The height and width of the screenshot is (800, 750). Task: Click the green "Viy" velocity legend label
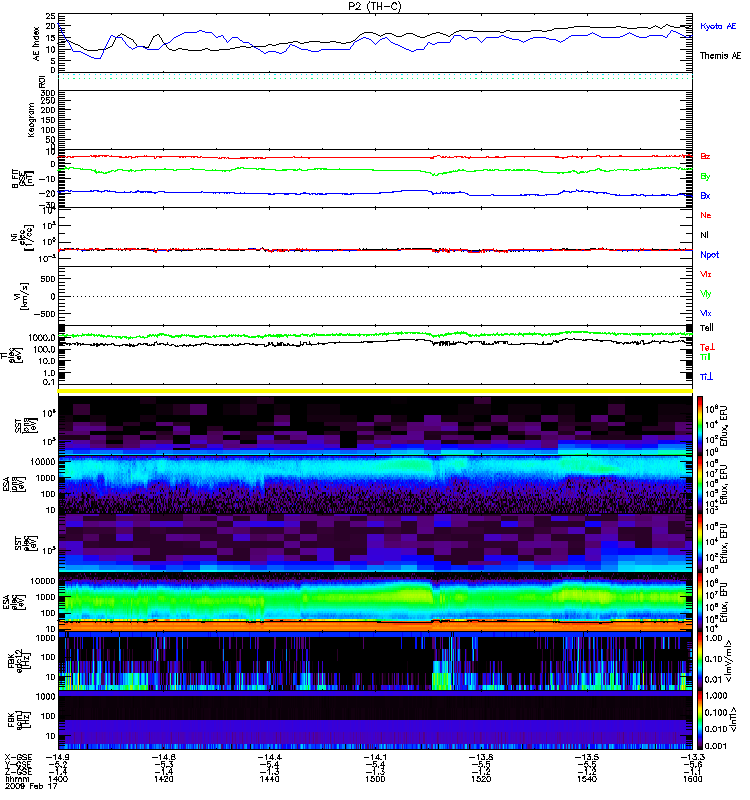(x=706, y=294)
